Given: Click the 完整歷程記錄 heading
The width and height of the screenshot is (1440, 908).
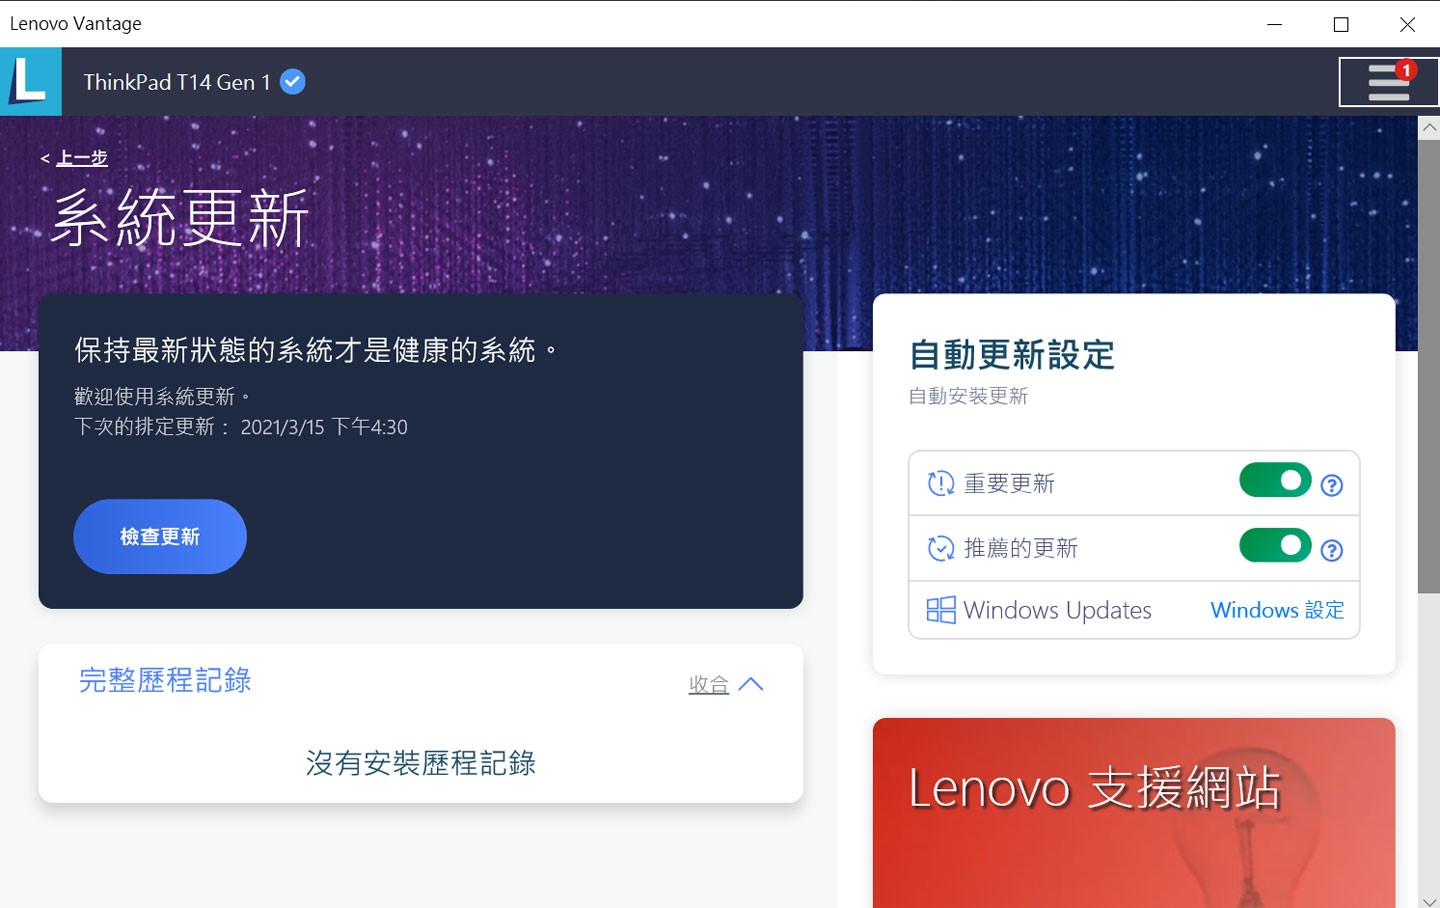Looking at the screenshot, I should click(165, 680).
